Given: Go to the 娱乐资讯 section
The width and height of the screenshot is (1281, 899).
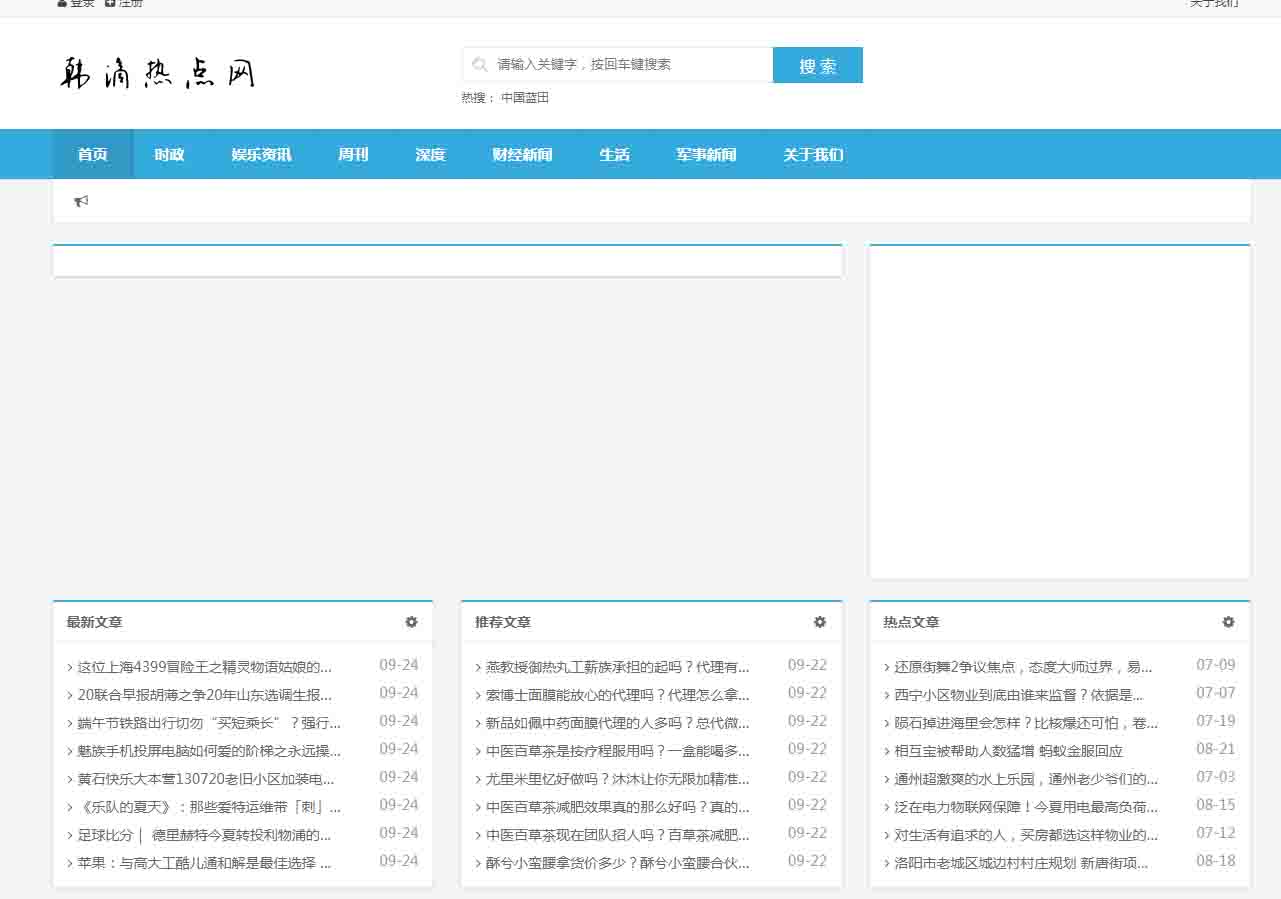Looking at the screenshot, I should coord(261,155).
